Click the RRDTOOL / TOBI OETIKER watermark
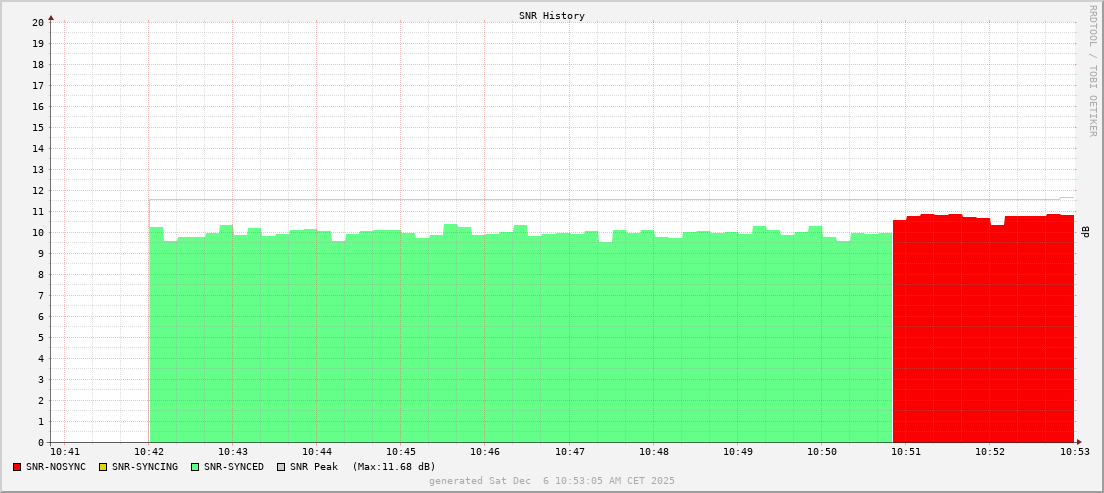This screenshot has width=1104, height=493. coord(1092,70)
